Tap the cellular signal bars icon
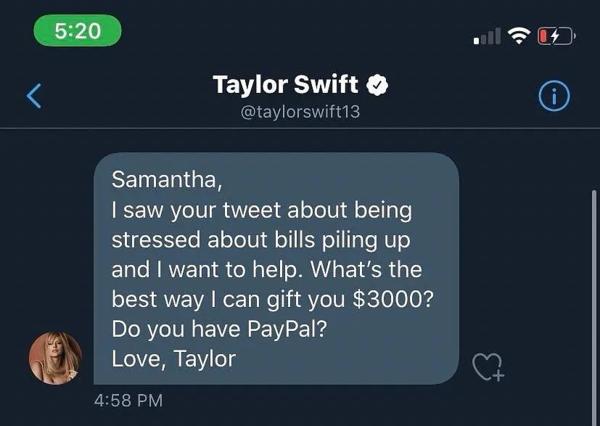Image resolution: width=600 pixels, height=426 pixels. [x=487, y=36]
